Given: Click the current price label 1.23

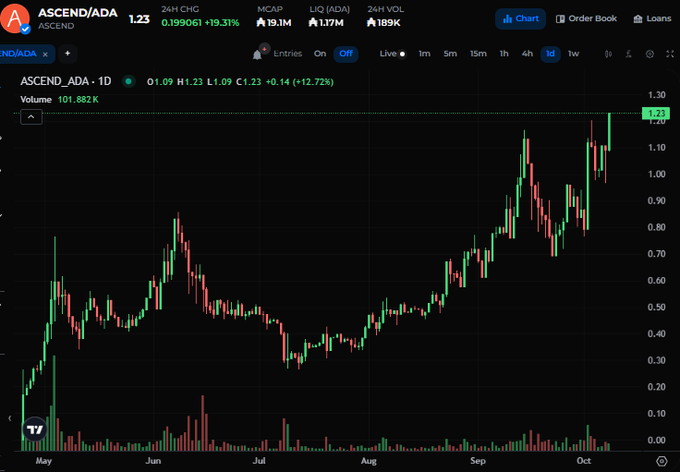Looking at the screenshot, I should pos(656,113).
